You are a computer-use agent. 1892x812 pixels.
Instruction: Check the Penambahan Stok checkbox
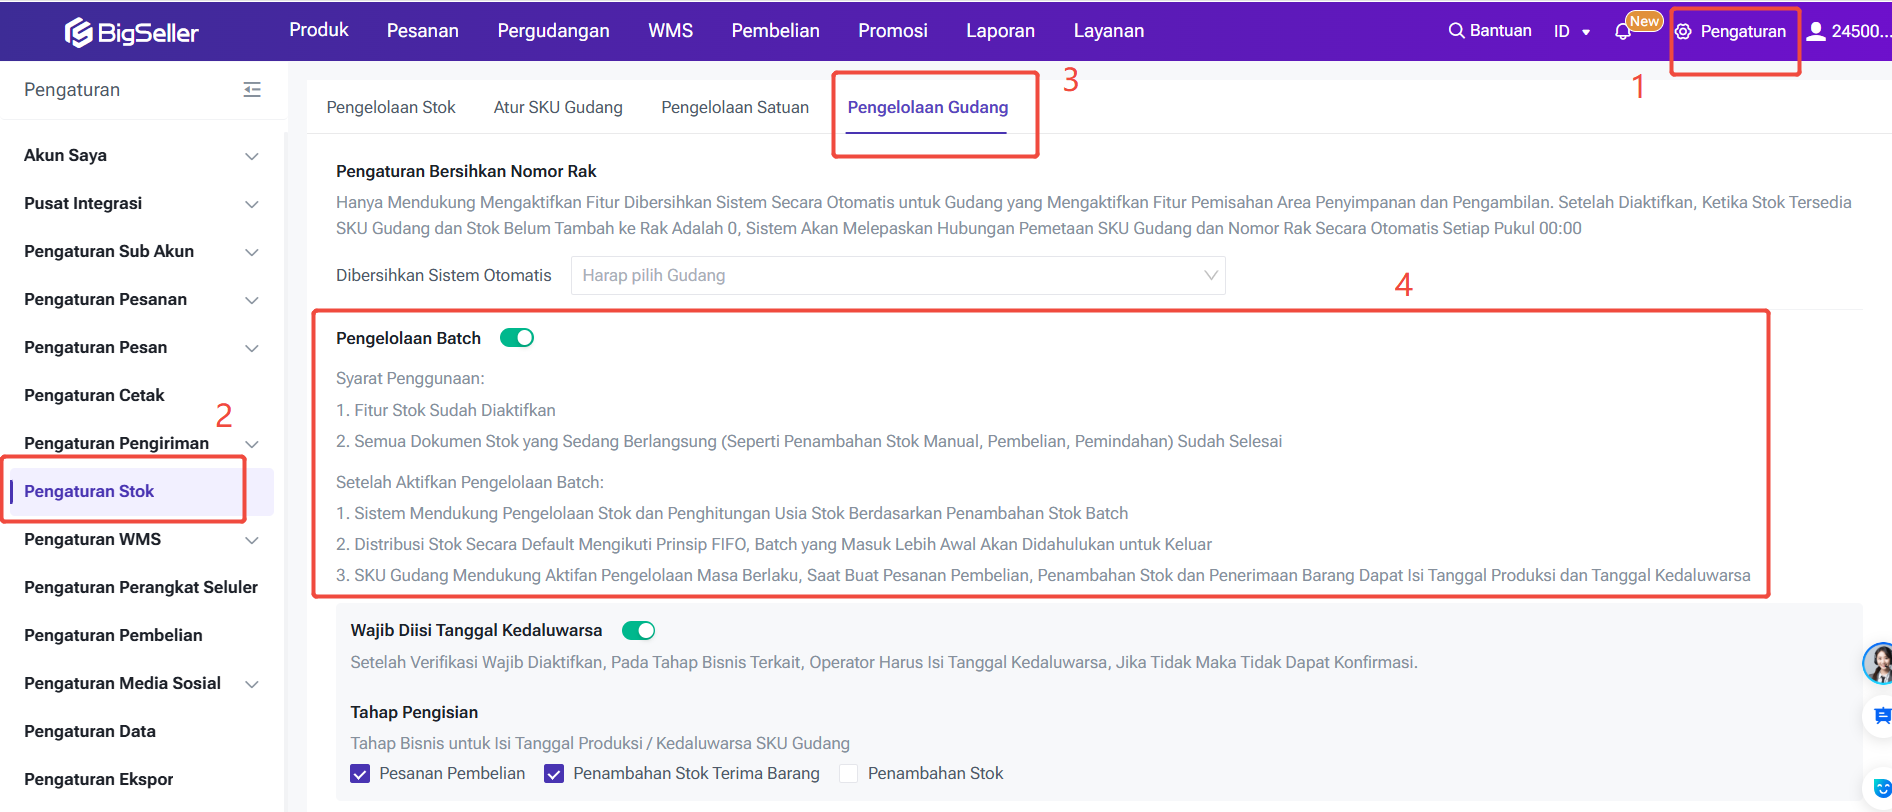pyautogui.click(x=849, y=773)
